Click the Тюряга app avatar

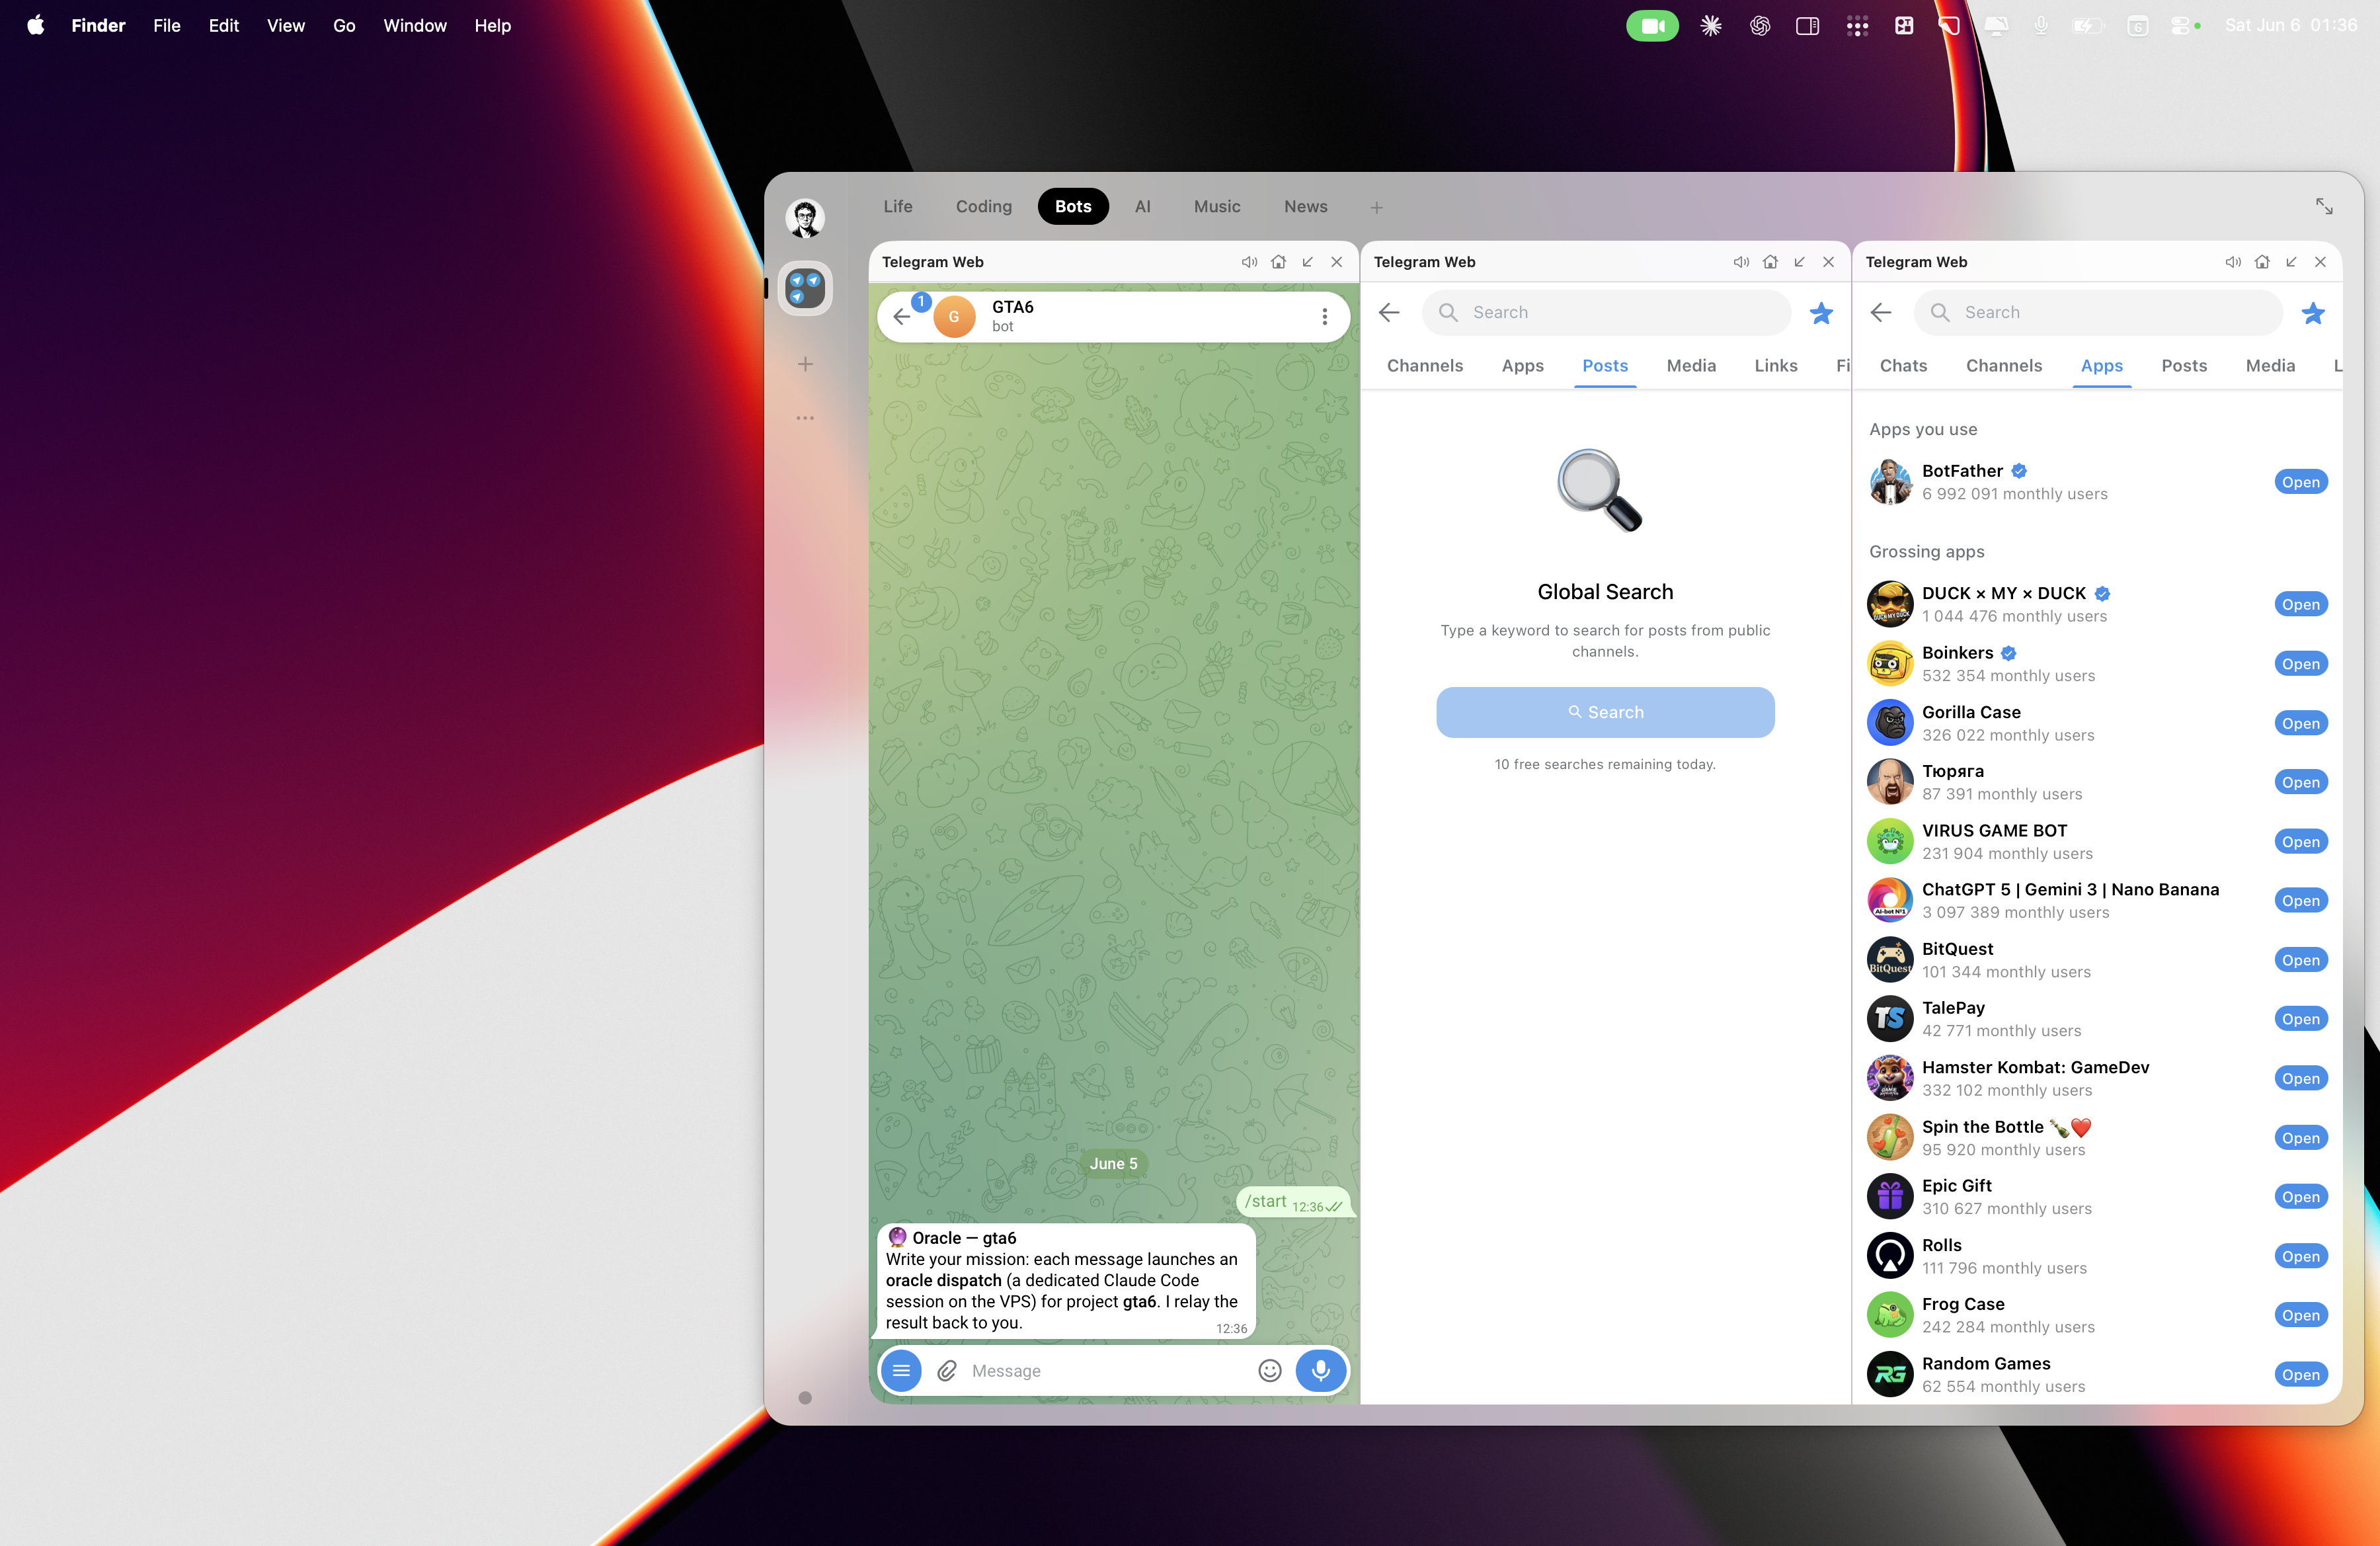(x=1890, y=782)
